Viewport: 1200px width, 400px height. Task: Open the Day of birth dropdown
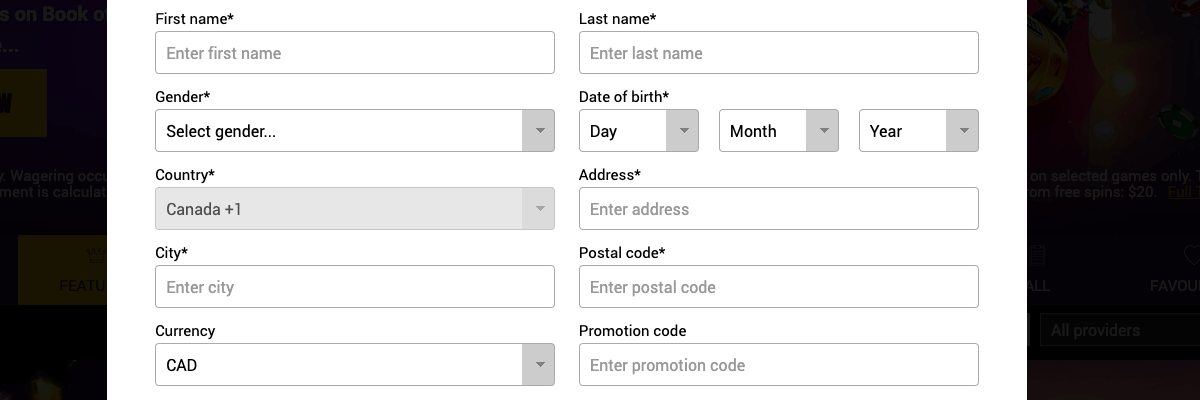[639, 130]
